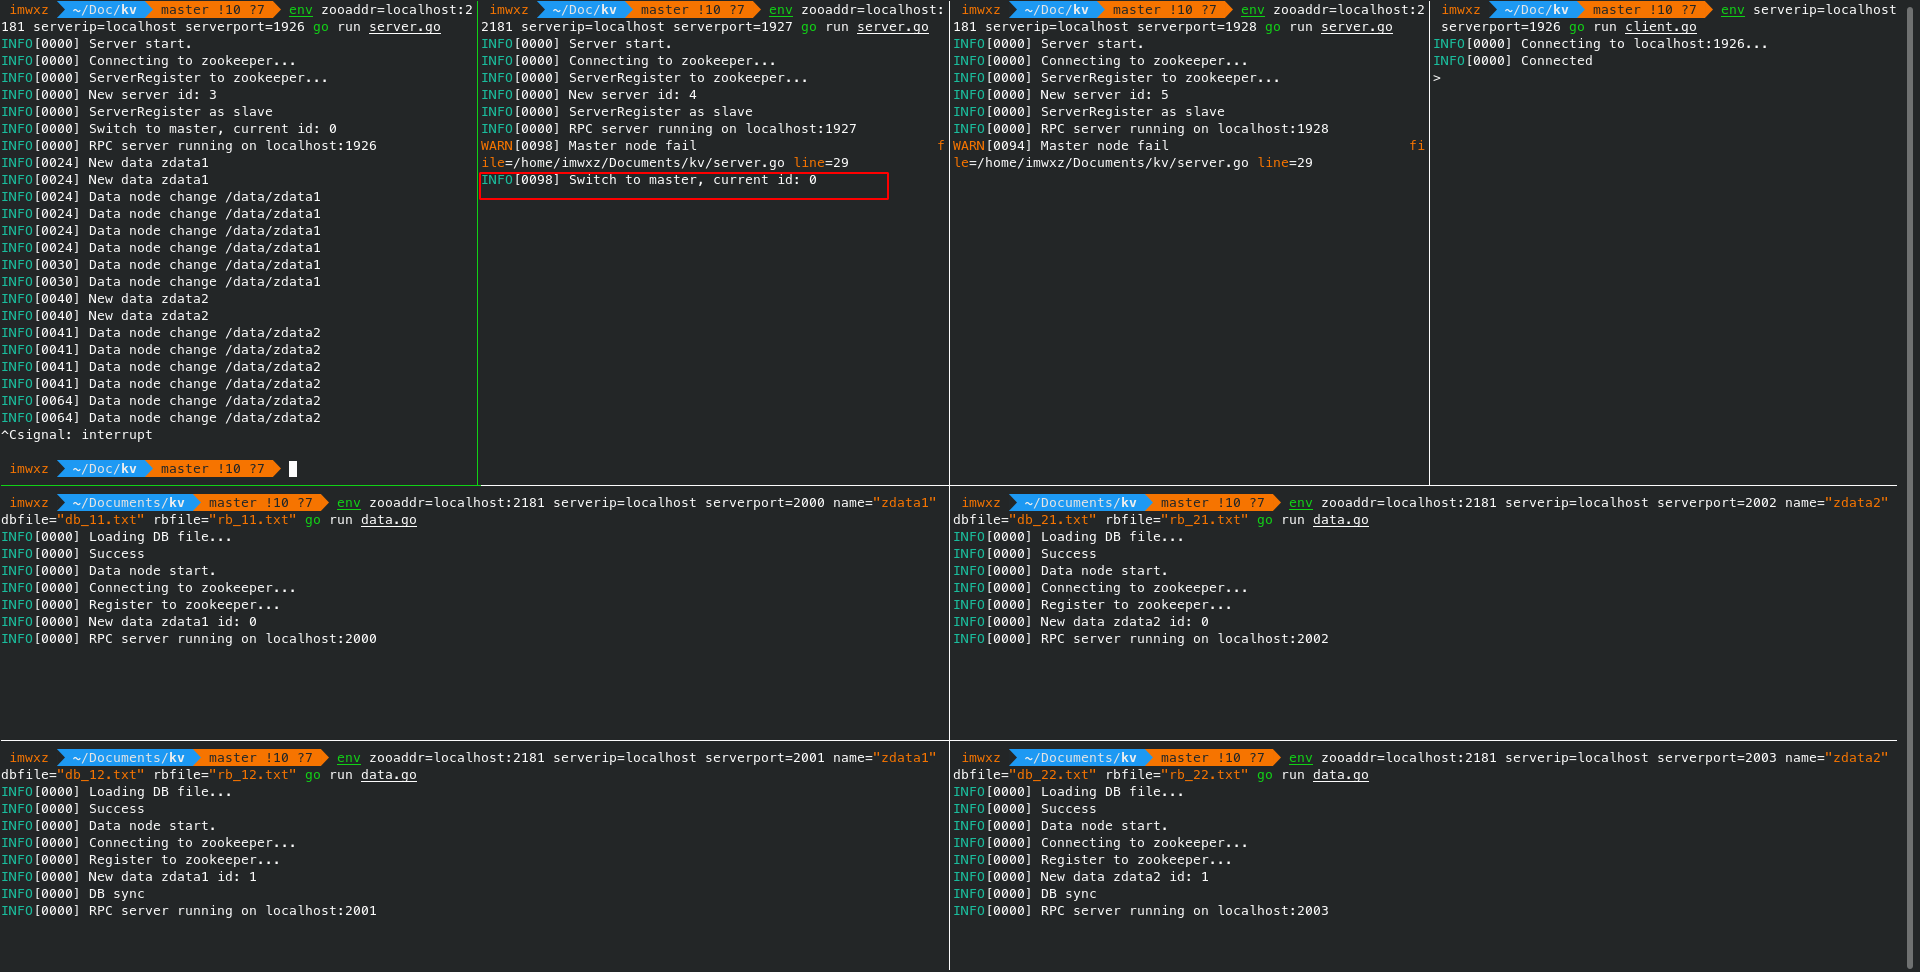Click 'RPC server running on localhost:1928' line
Screen dimensions: 1920x972
[1141, 129]
